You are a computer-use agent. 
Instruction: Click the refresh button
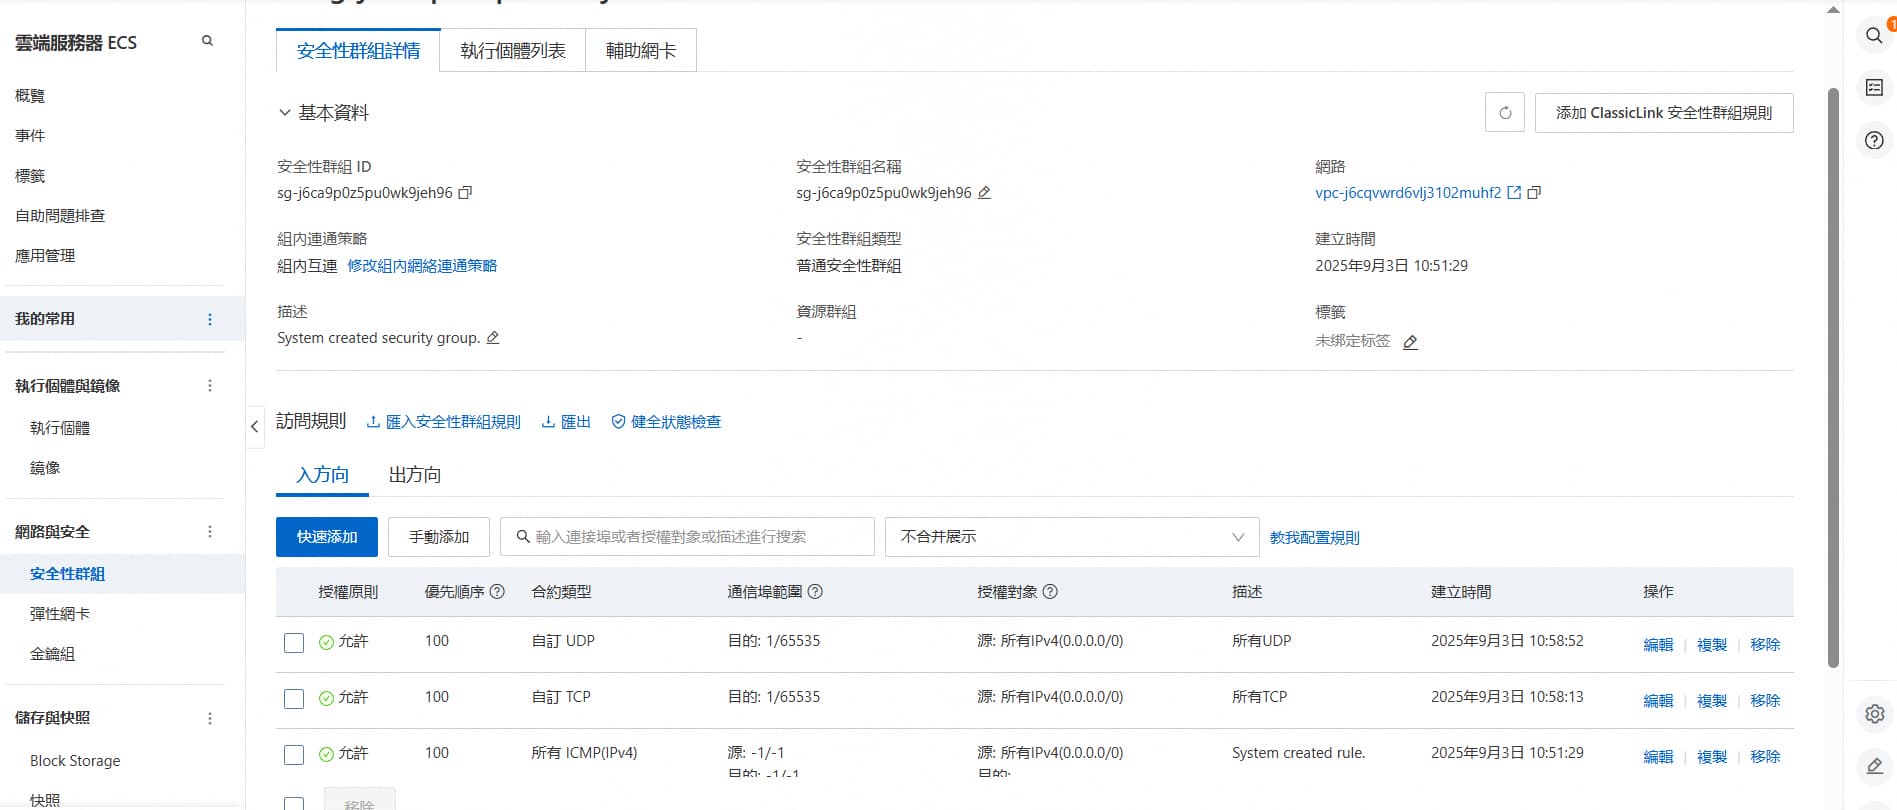click(1504, 113)
